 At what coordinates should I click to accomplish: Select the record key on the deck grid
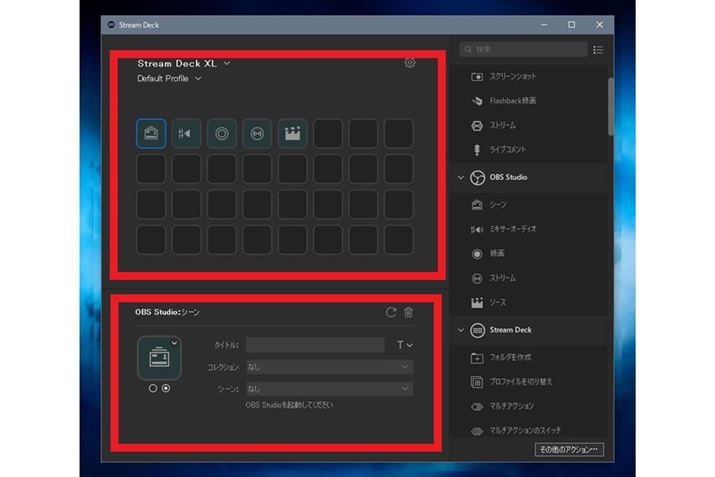pos(222,134)
